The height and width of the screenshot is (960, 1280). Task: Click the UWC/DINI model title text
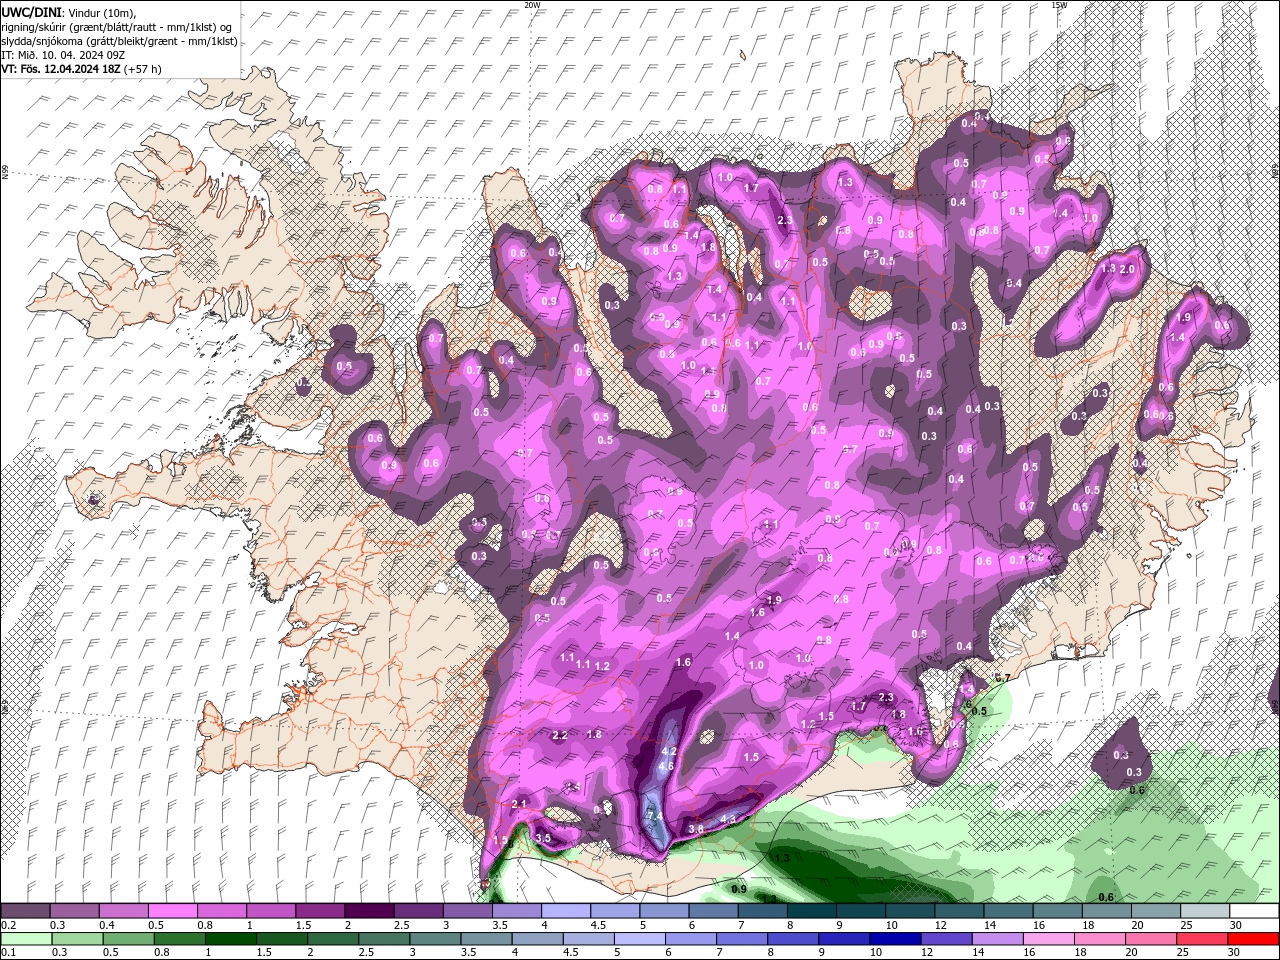(32, 11)
